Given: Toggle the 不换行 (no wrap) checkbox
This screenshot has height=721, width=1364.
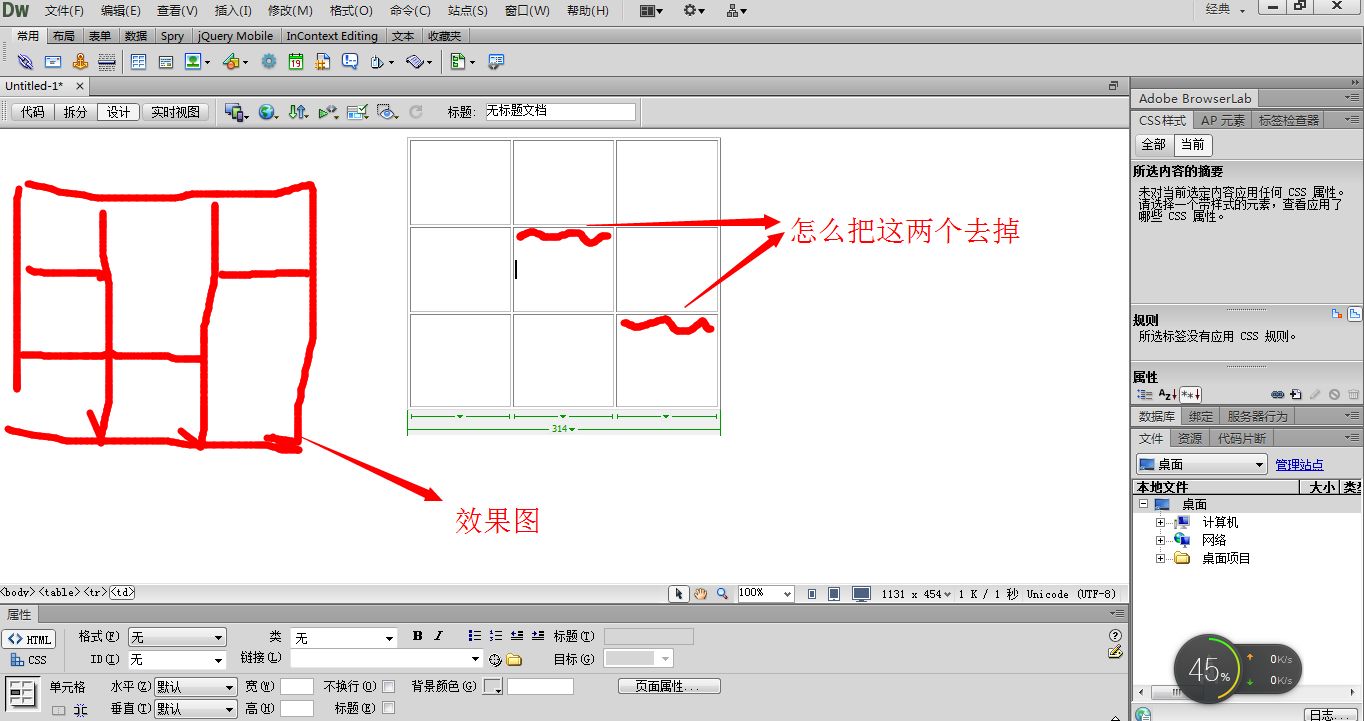Looking at the screenshot, I should 389,687.
